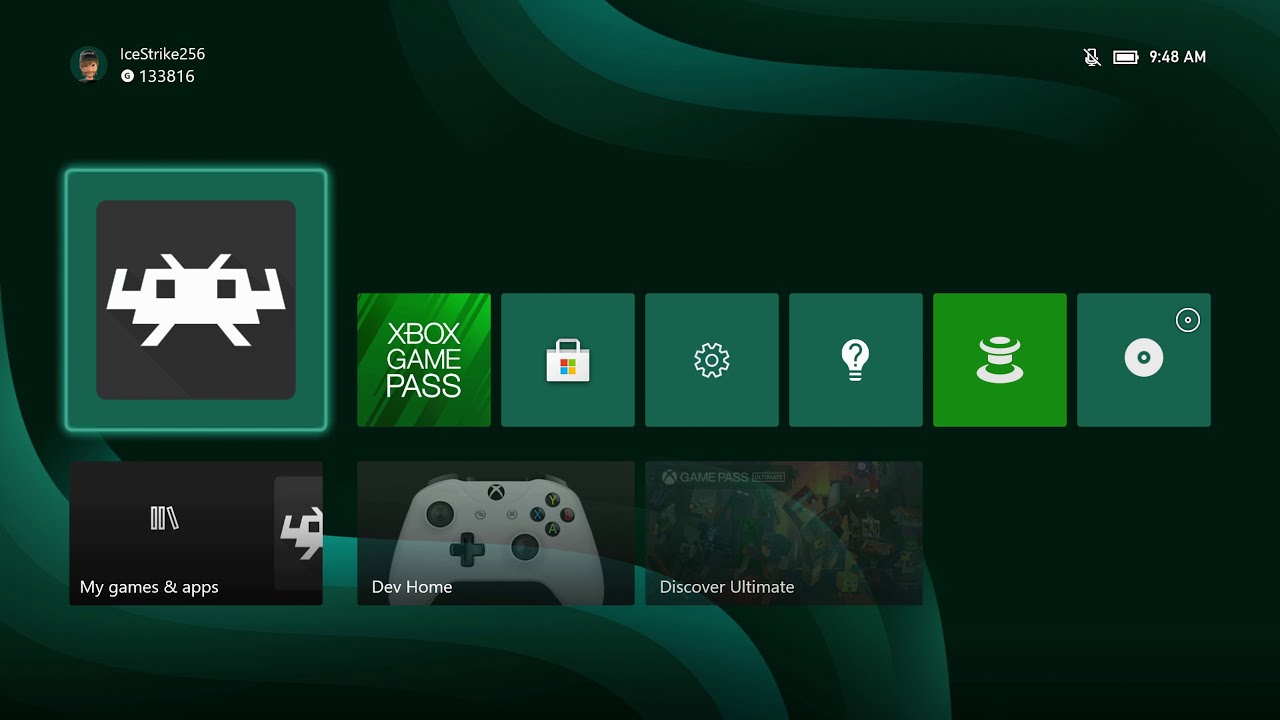This screenshot has height=720, width=1280.
Task: Open the Dev Home tile
Action: [496, 533]
